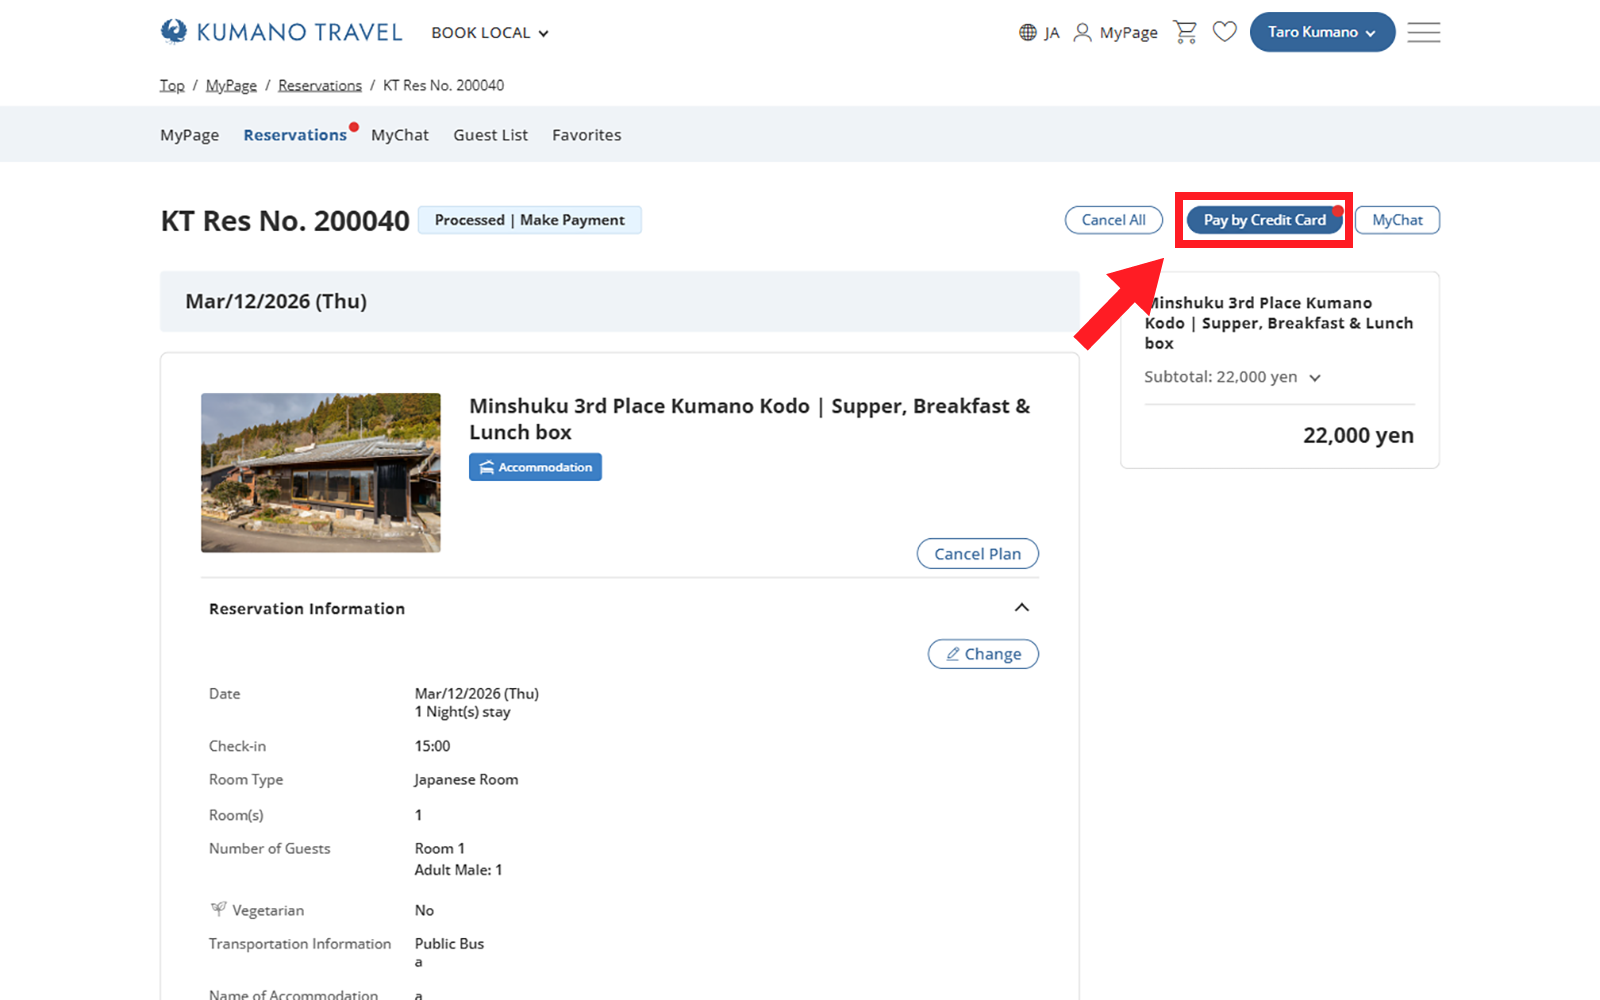Open the hamburger menu icon
The height and width of the screenshot is (1000, 1600).
1423,32
